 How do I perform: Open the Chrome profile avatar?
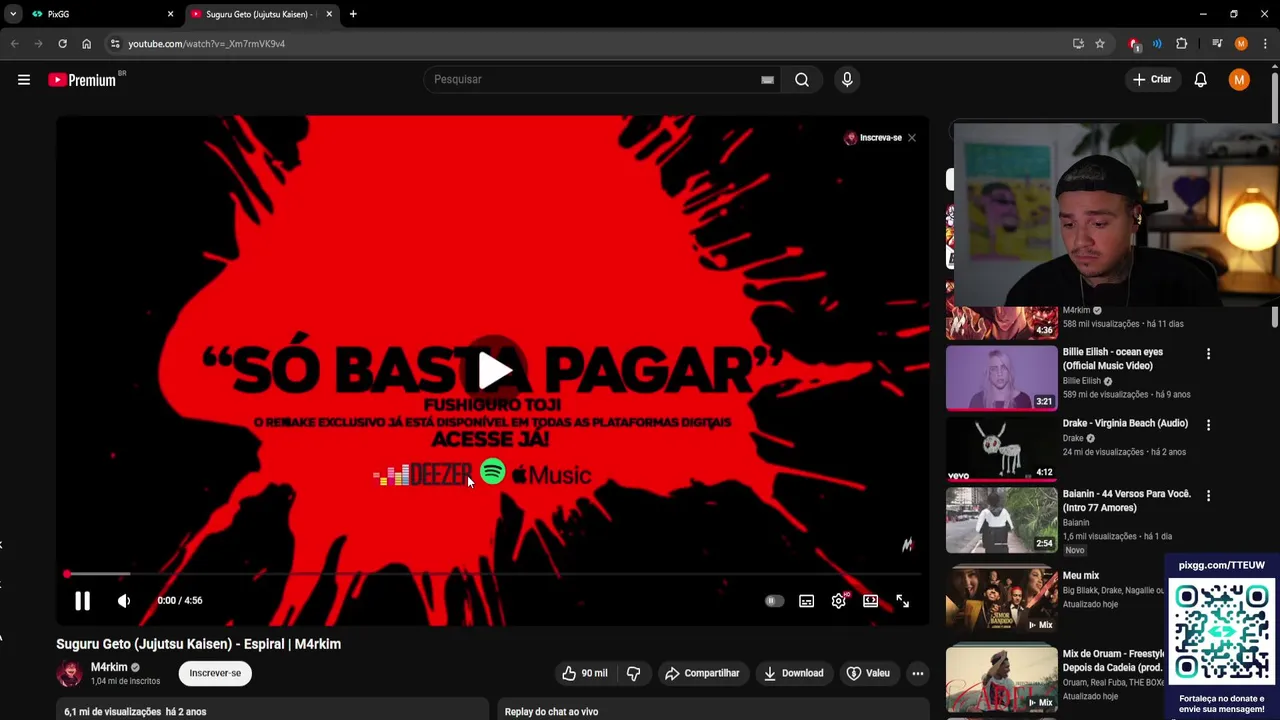pos(1241,44)
